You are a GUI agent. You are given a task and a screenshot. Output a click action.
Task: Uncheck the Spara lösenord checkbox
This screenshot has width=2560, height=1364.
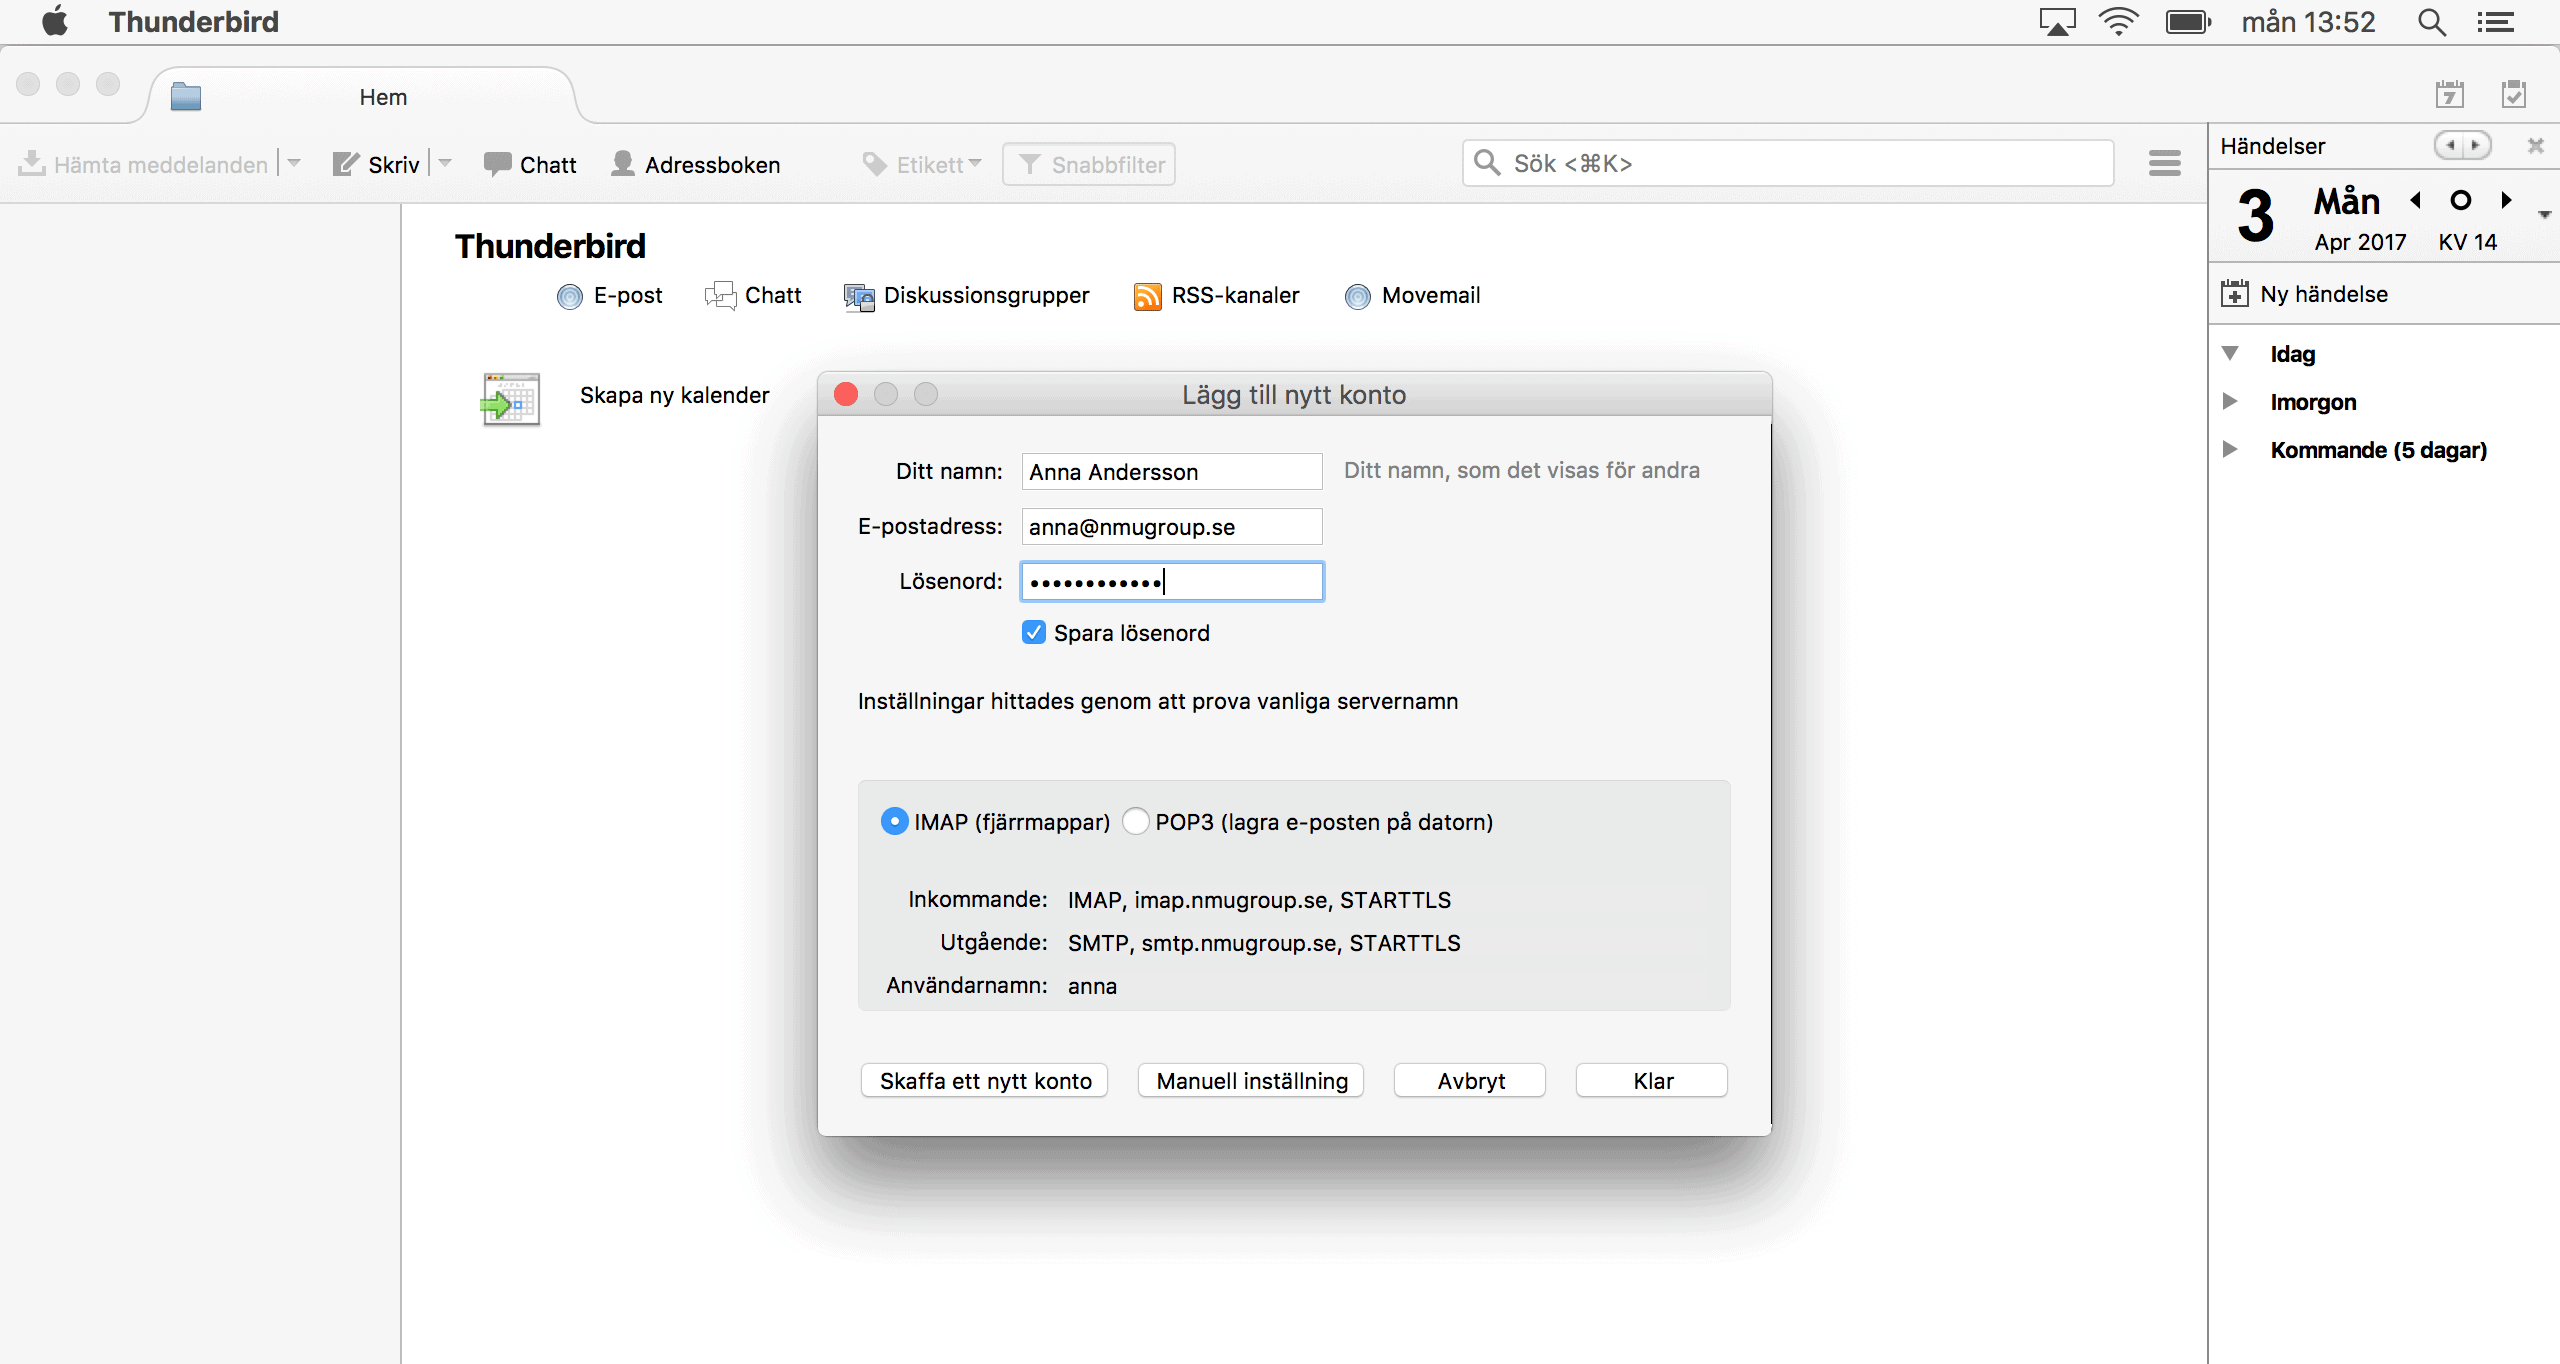coord(1034,632)
